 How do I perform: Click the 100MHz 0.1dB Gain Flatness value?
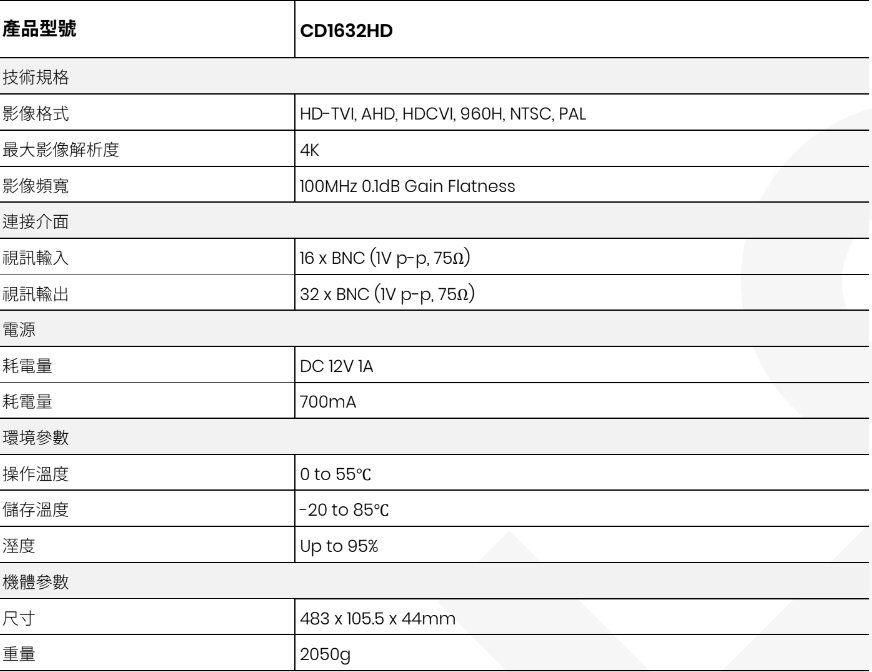pos(407,186)
